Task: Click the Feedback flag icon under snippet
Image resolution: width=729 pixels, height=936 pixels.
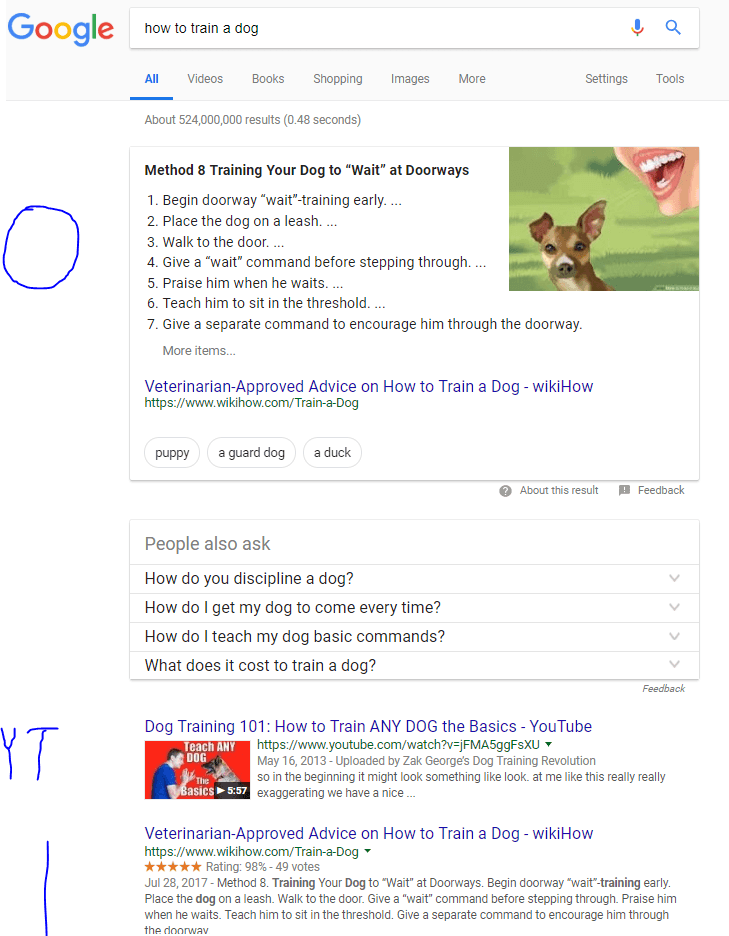Action: point(624,491)
